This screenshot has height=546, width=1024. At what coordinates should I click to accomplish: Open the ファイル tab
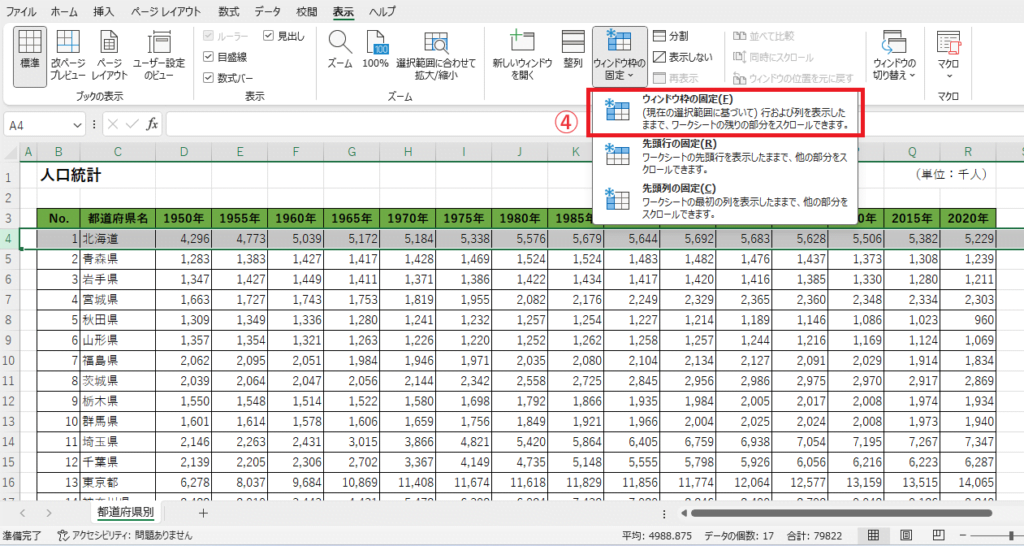click(x=21, y=12)
